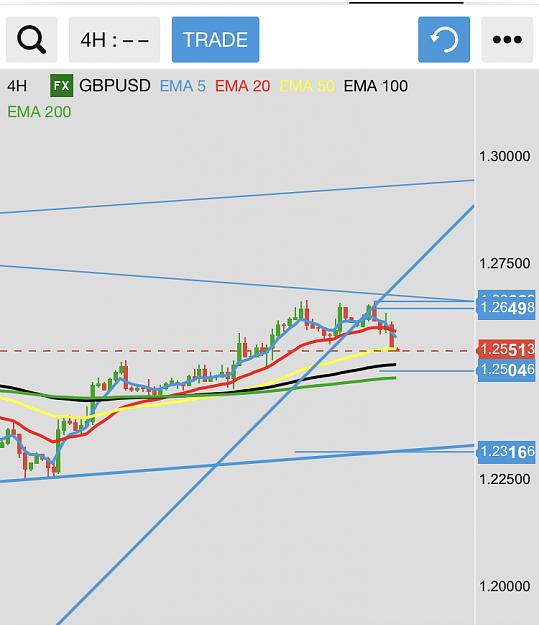Tap the blue TRADE button

[x=215, y=39]
